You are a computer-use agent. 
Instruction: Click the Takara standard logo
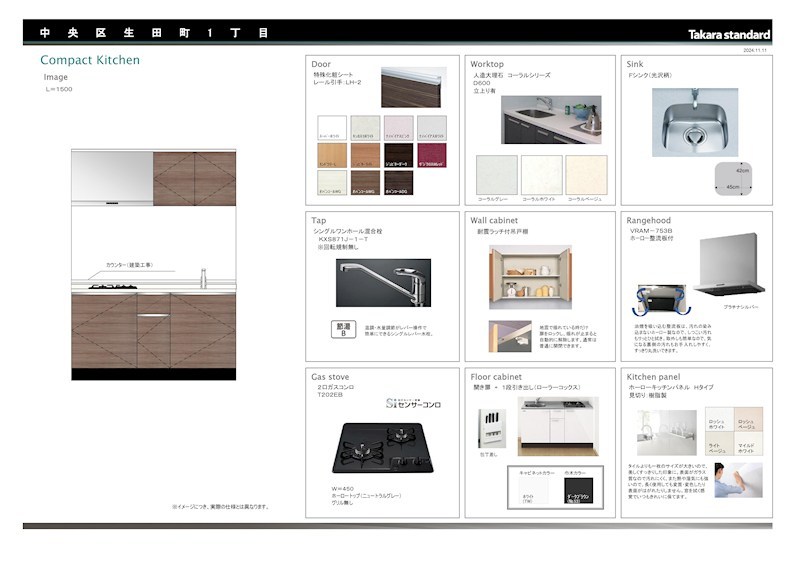point(729,35)
